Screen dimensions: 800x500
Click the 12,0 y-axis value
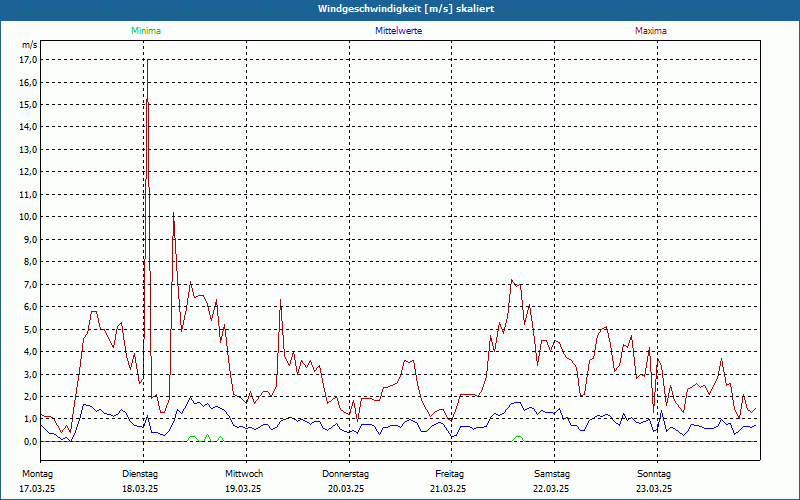[x=29, y=172]
